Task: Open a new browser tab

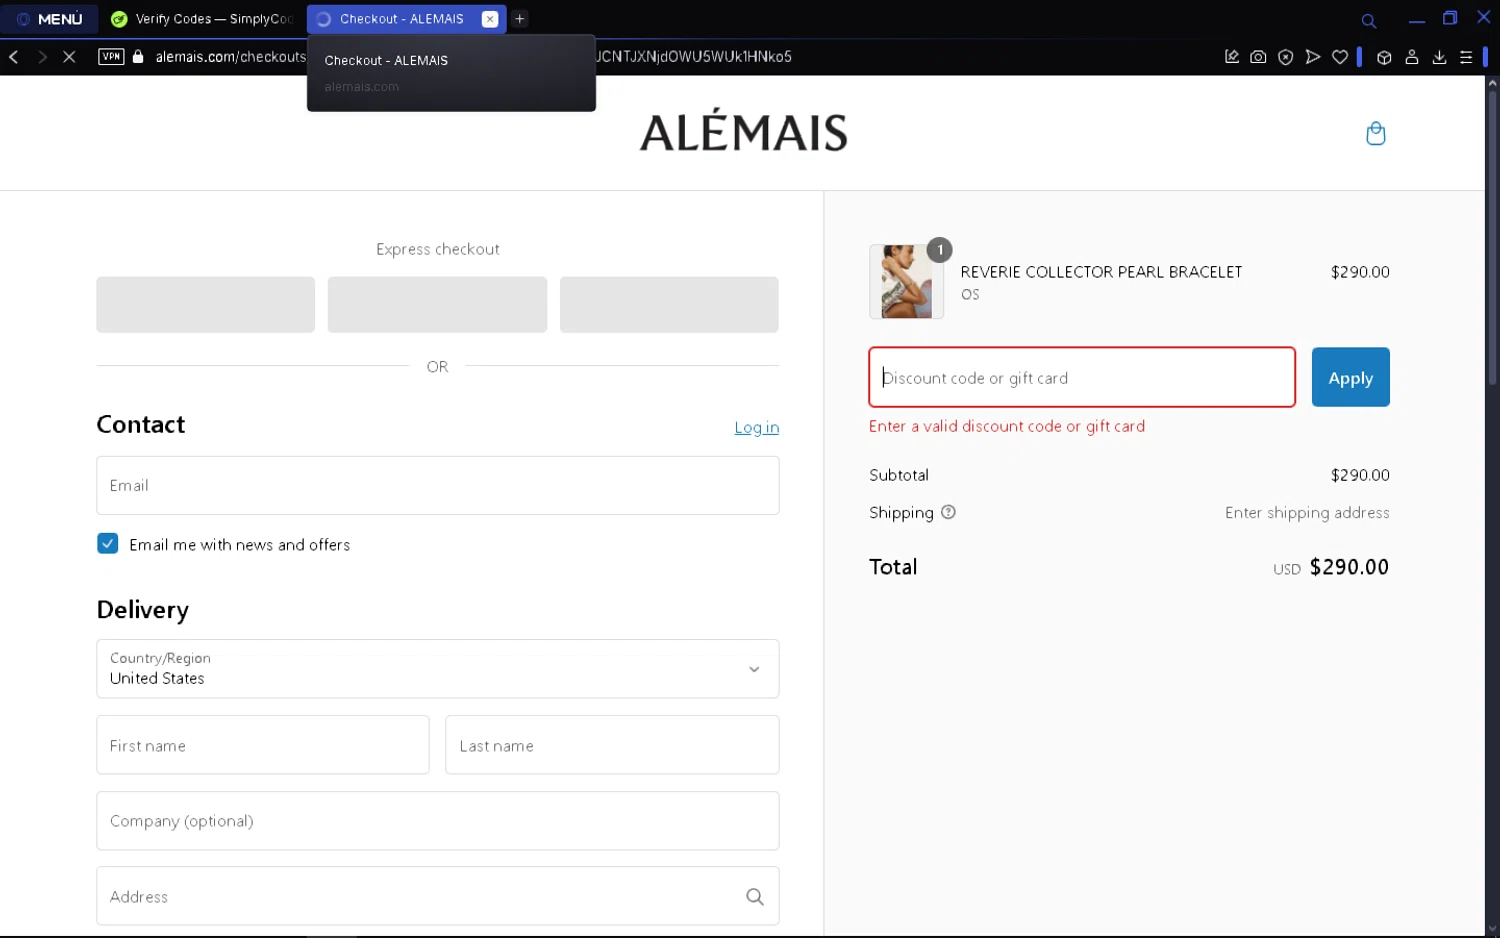Action: tap(520, 19)
